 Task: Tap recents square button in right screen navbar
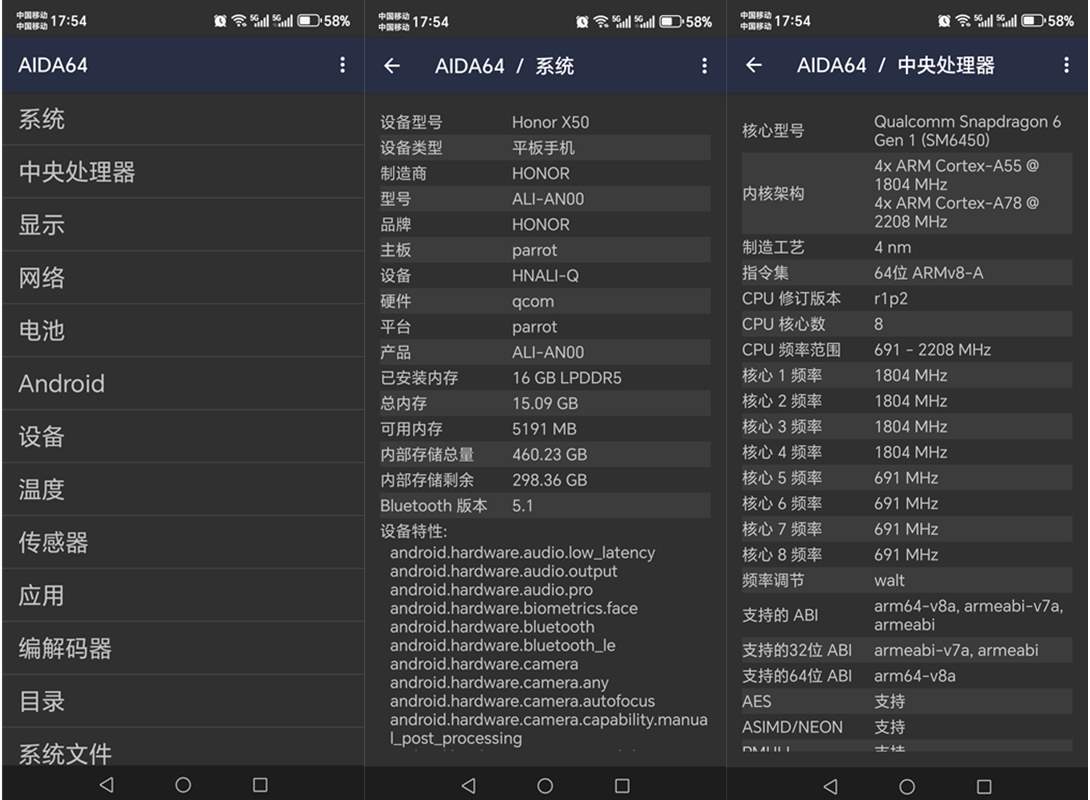984,786
